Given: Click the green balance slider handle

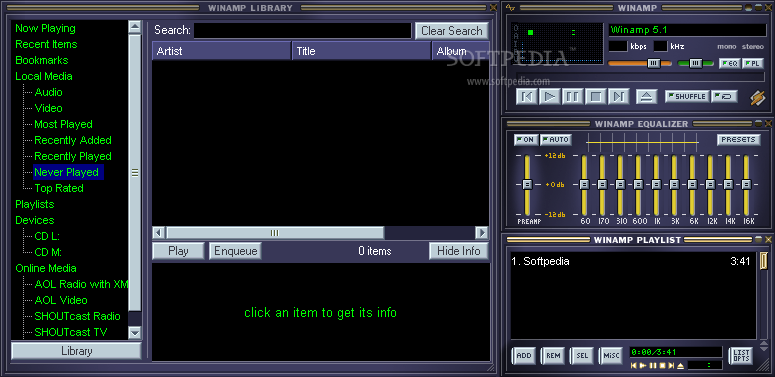Looking at the screenshot, I should (696, 63).
